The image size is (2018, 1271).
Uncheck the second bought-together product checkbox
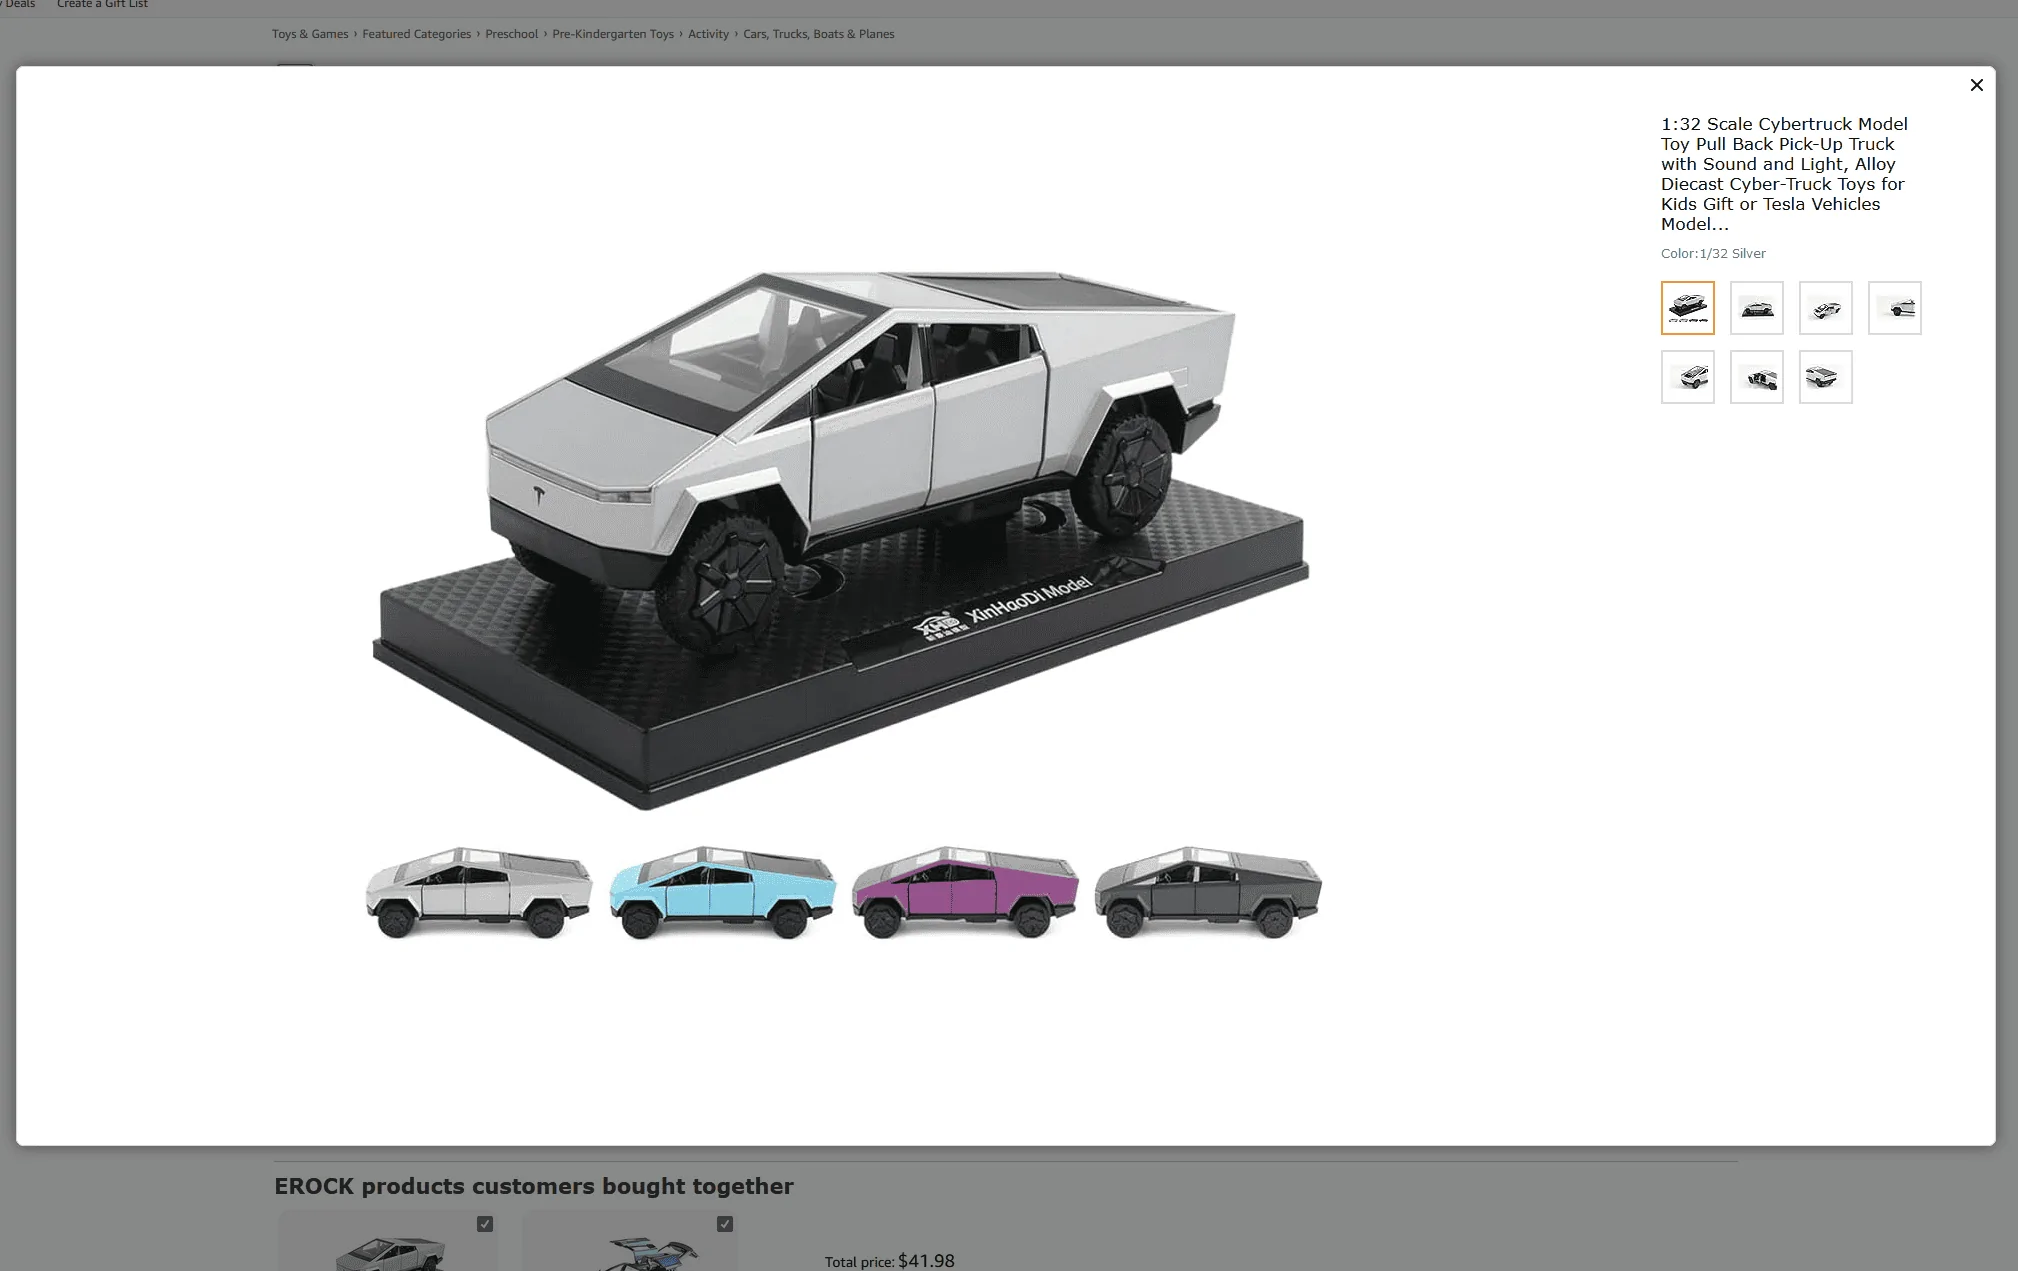[x=725, y=1224]
